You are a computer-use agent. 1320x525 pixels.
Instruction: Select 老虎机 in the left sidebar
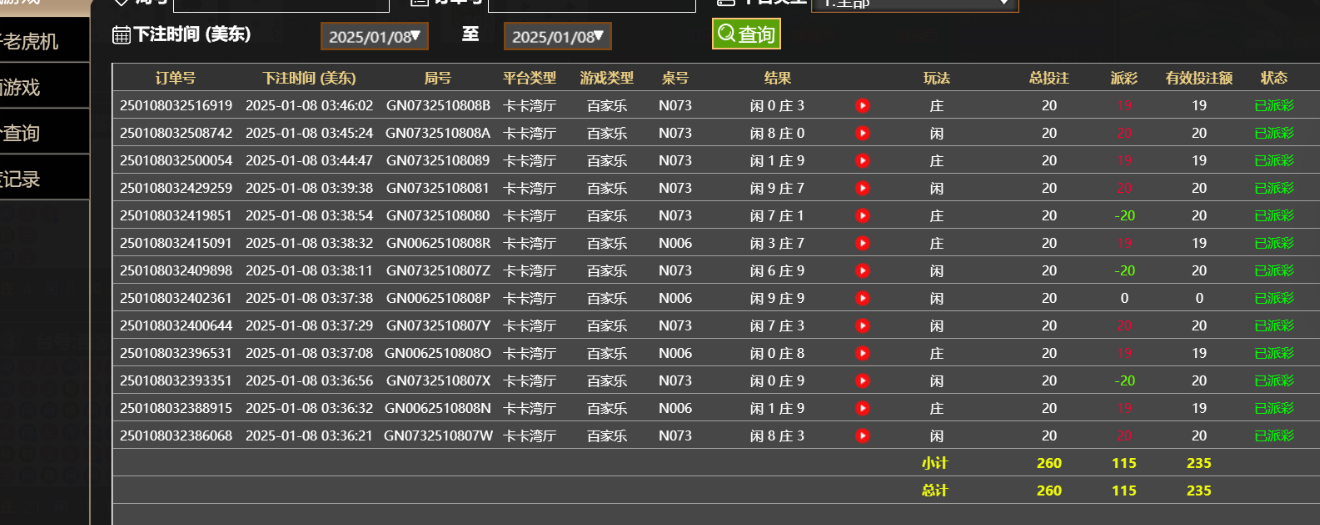pos(40,41)
